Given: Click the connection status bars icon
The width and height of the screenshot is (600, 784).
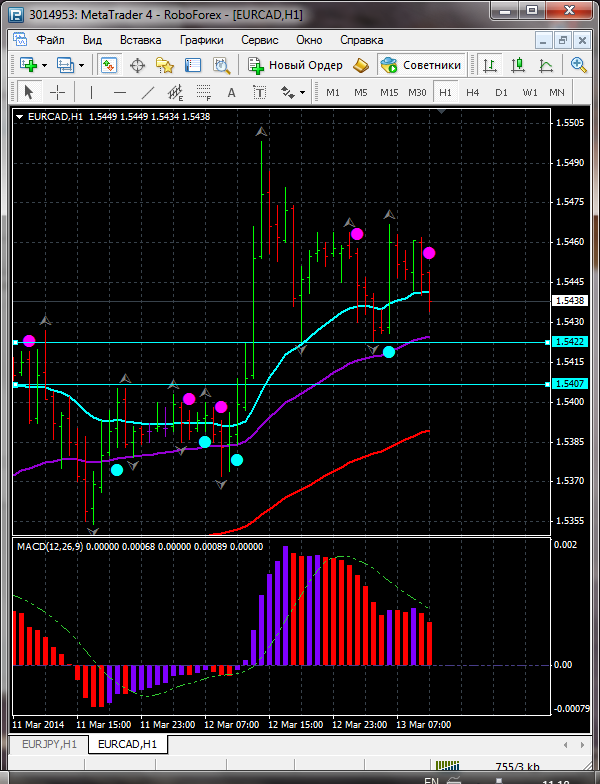Looking at the screenshot, I should pos(447,766).
